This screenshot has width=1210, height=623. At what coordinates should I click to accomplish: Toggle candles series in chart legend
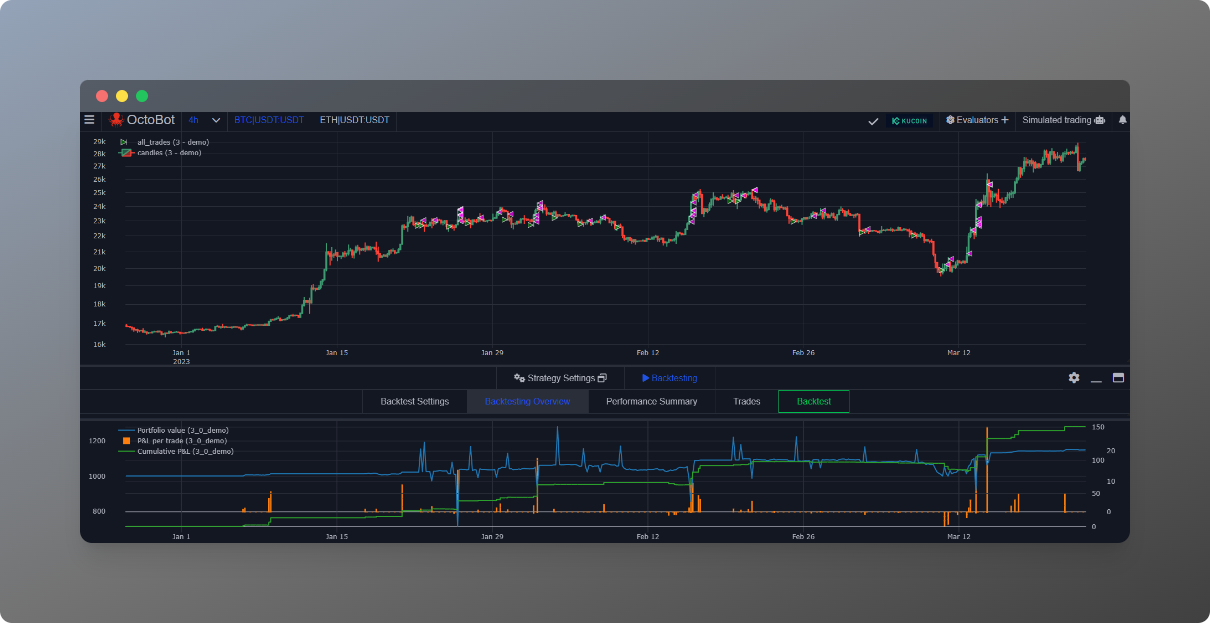click(160, 152)
